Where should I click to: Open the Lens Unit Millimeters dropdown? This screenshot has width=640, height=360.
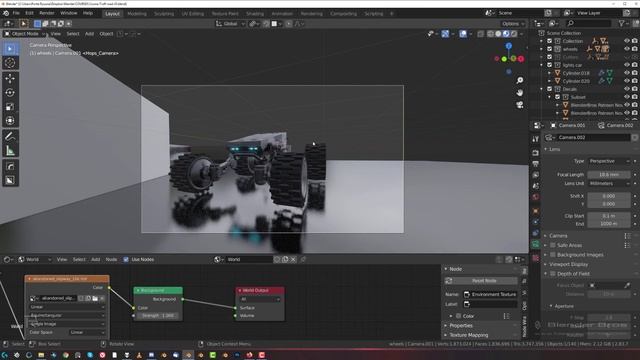[609, 184]
